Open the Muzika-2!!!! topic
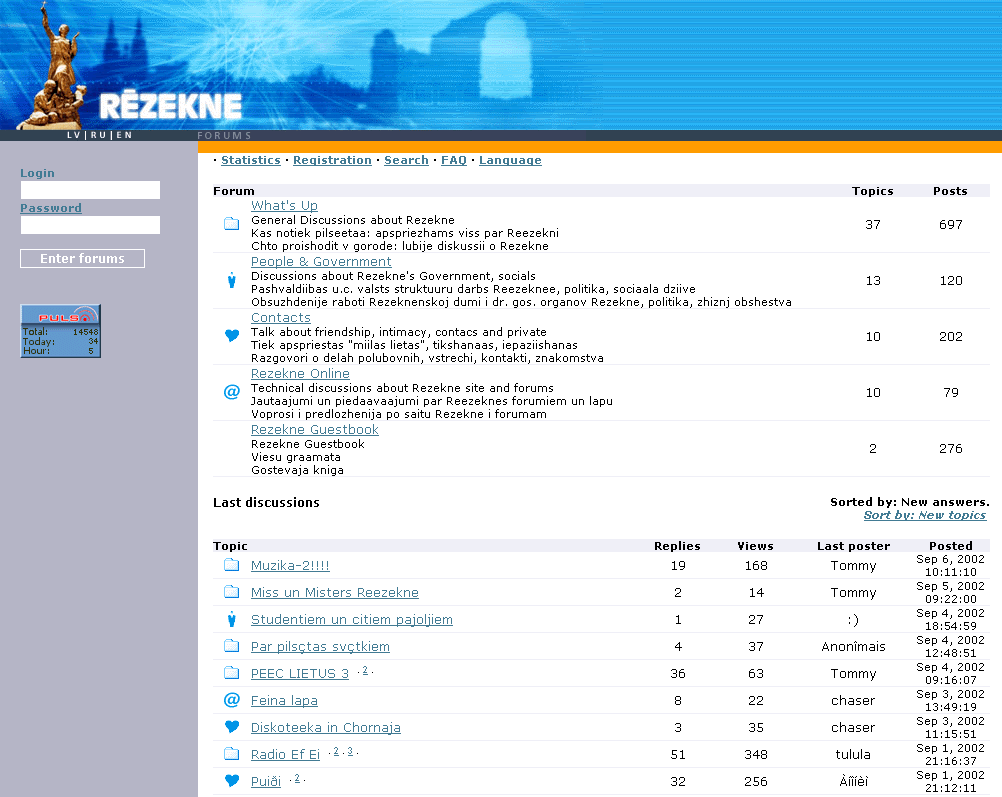 [290, 566]
